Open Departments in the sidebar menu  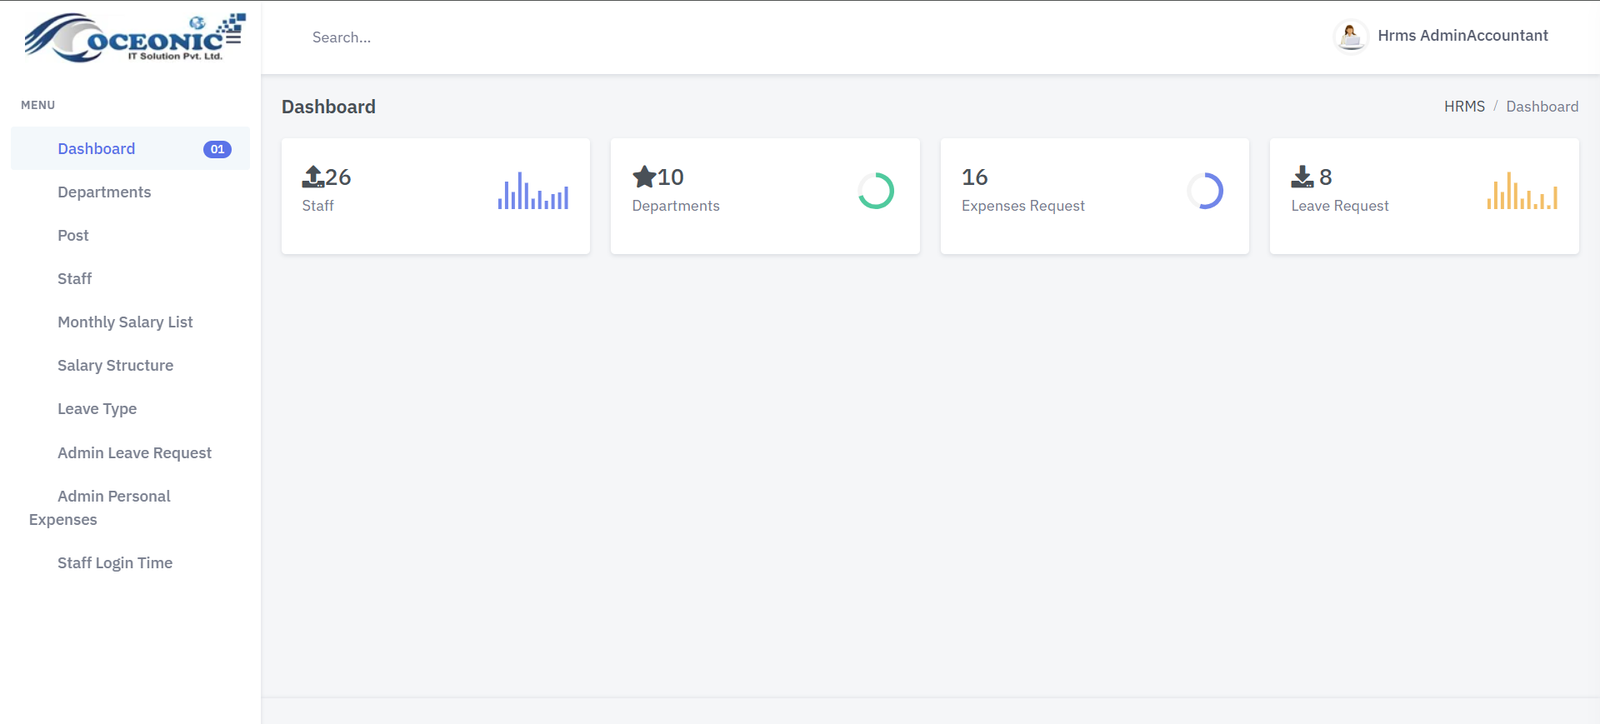click(x=104, y=192)
